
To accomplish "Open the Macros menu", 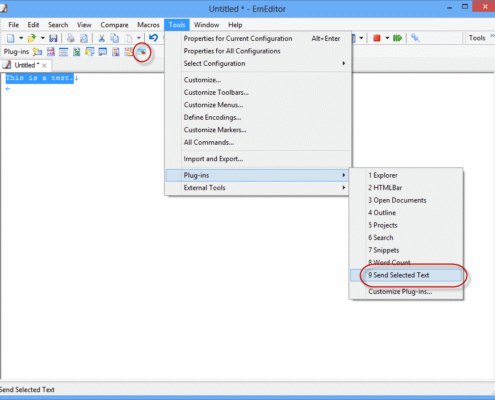I will tap(148, 25).
